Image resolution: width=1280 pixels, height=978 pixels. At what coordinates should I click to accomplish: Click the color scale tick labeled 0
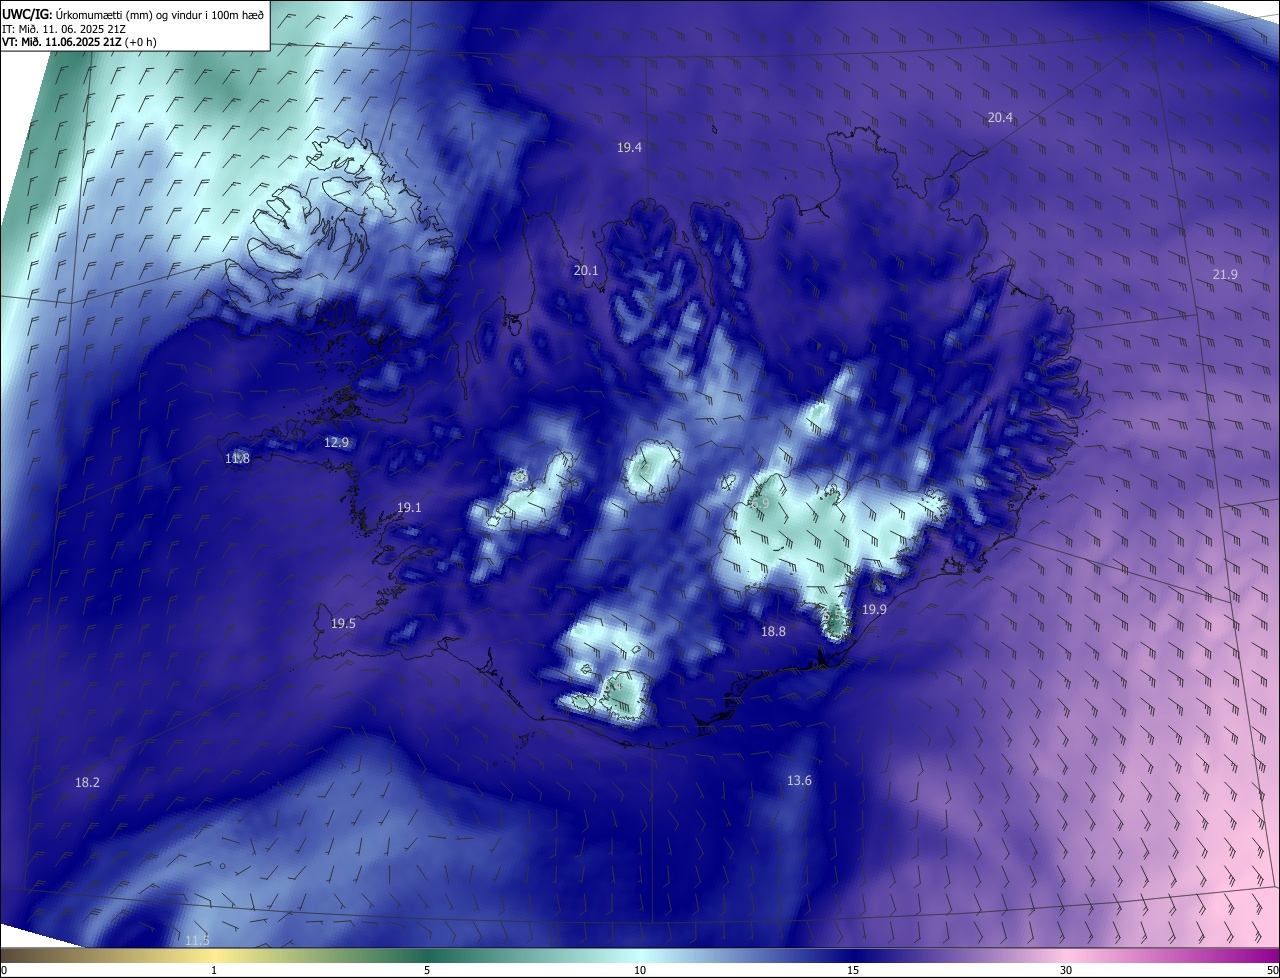pyautogui.click(x=3, y=970)
